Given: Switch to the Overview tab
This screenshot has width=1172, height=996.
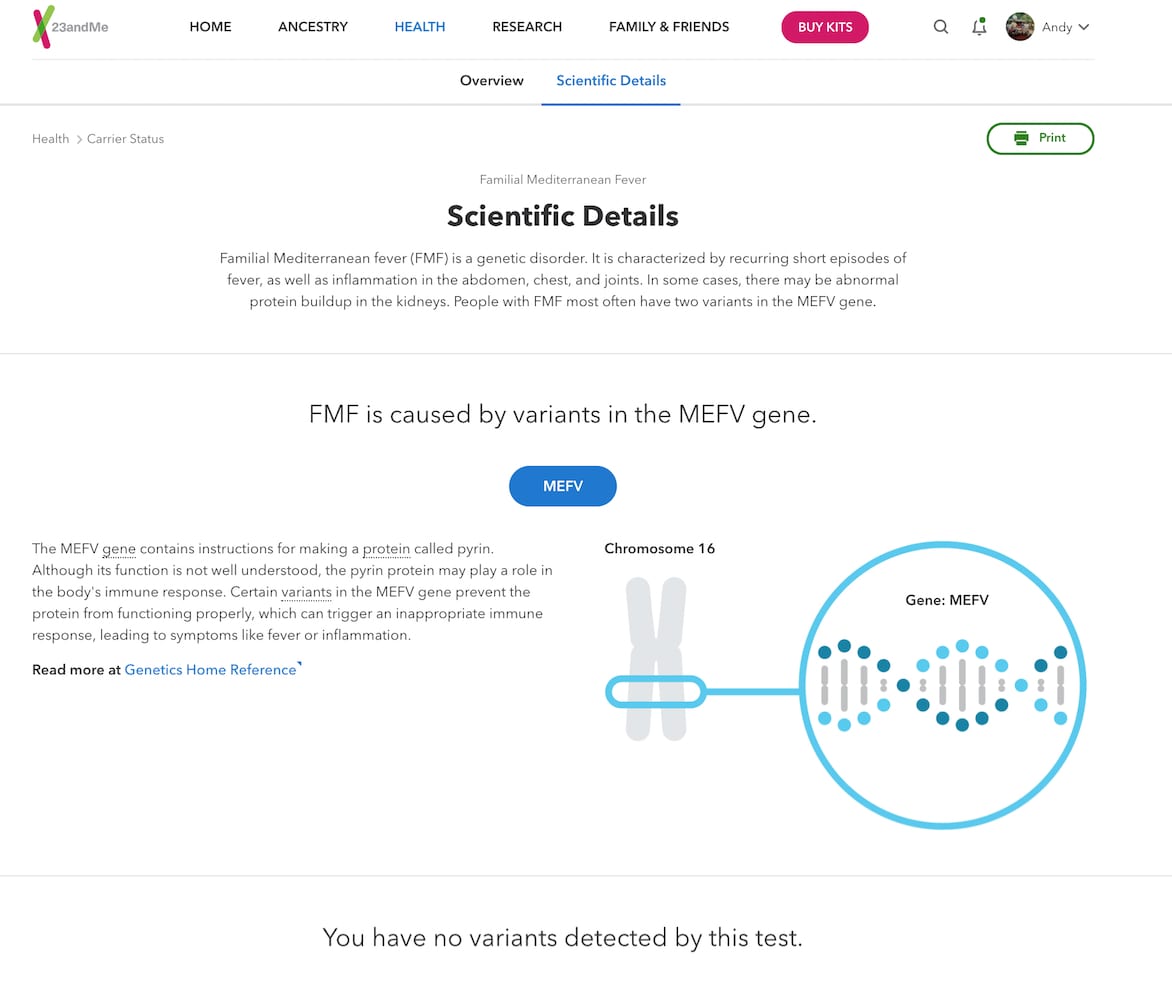Looking at the screenshot, I should pyautogui.click(x=491, y=80).
